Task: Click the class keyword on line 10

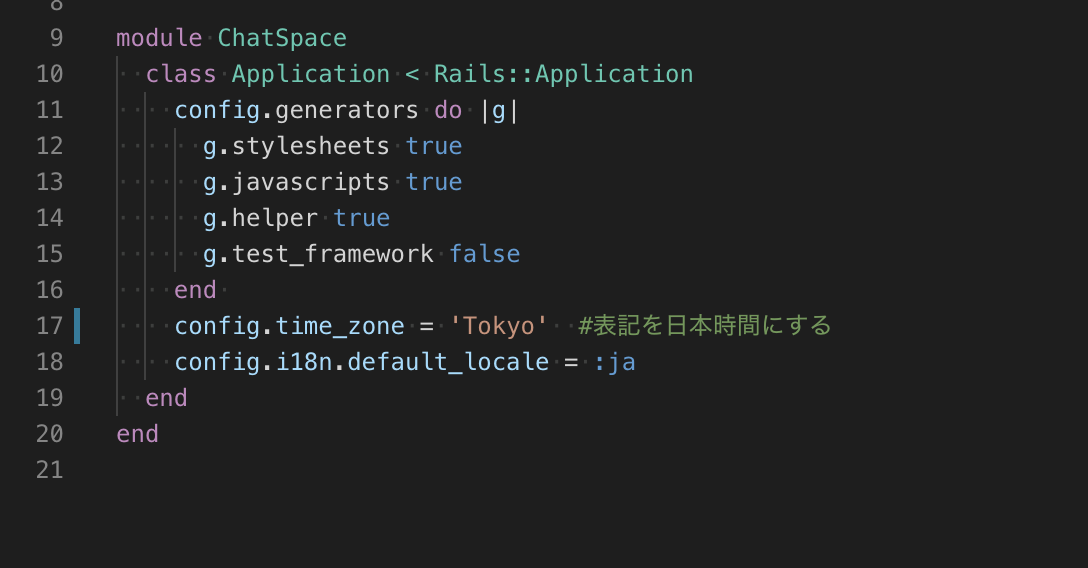Action: click(x=180, y=74)
